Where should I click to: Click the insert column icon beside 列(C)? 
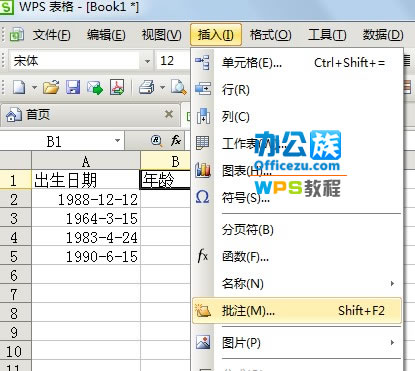[203, 116]
